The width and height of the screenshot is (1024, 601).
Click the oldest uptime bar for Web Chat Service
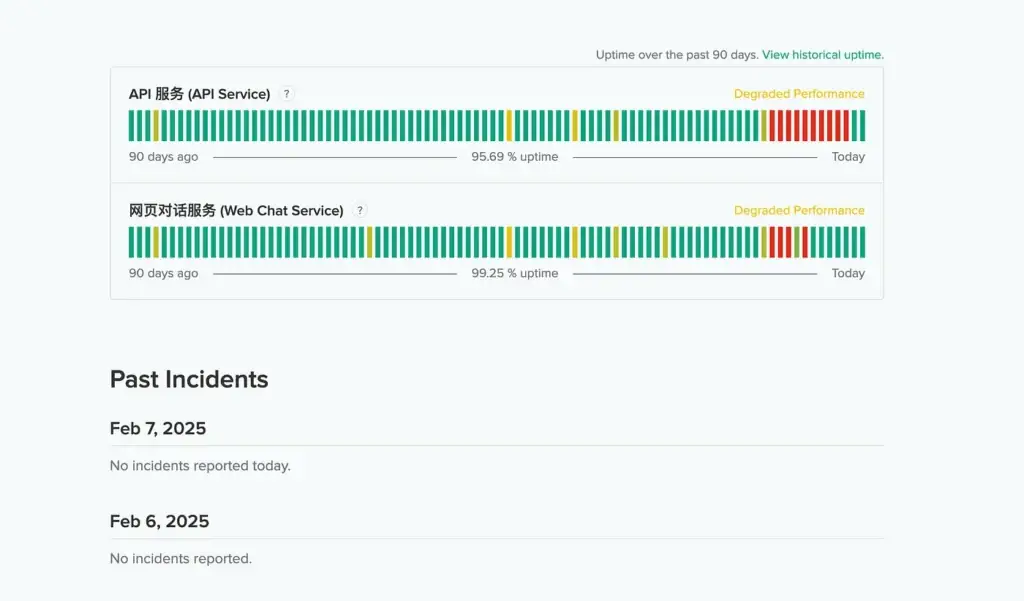point(130,241)
